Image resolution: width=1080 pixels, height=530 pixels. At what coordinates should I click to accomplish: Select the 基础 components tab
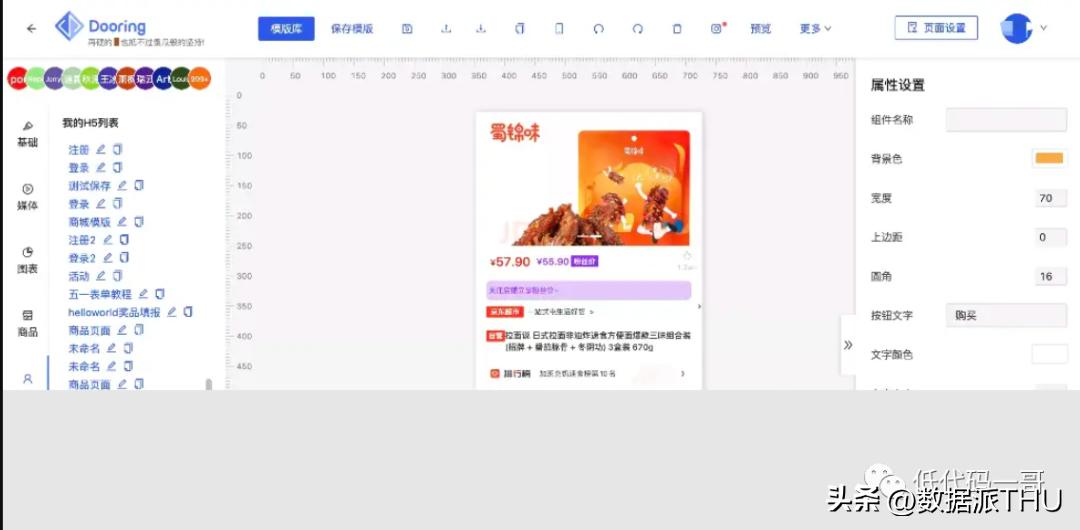coord(28,134)
